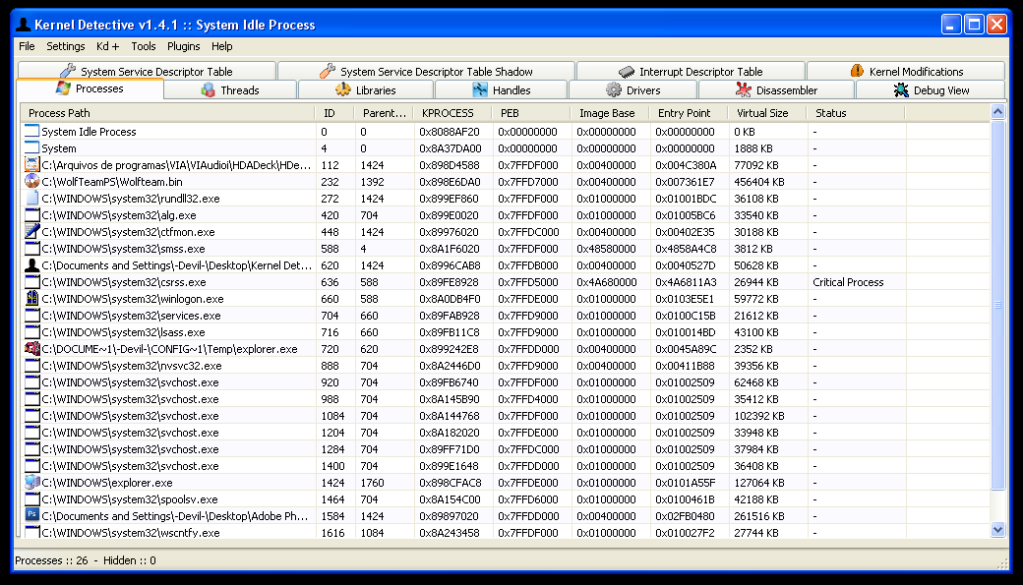This screenshot has height=585, width=1023.
Task: Click the Adobe Photoshop process icon
Action: click(32, 516)
